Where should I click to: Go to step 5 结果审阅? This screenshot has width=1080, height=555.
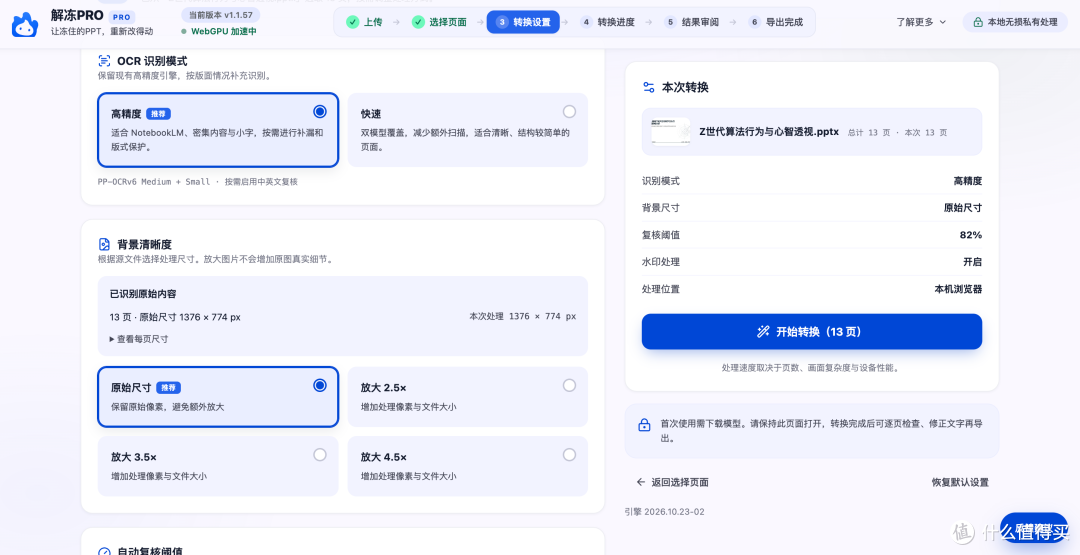click(692, 22)
